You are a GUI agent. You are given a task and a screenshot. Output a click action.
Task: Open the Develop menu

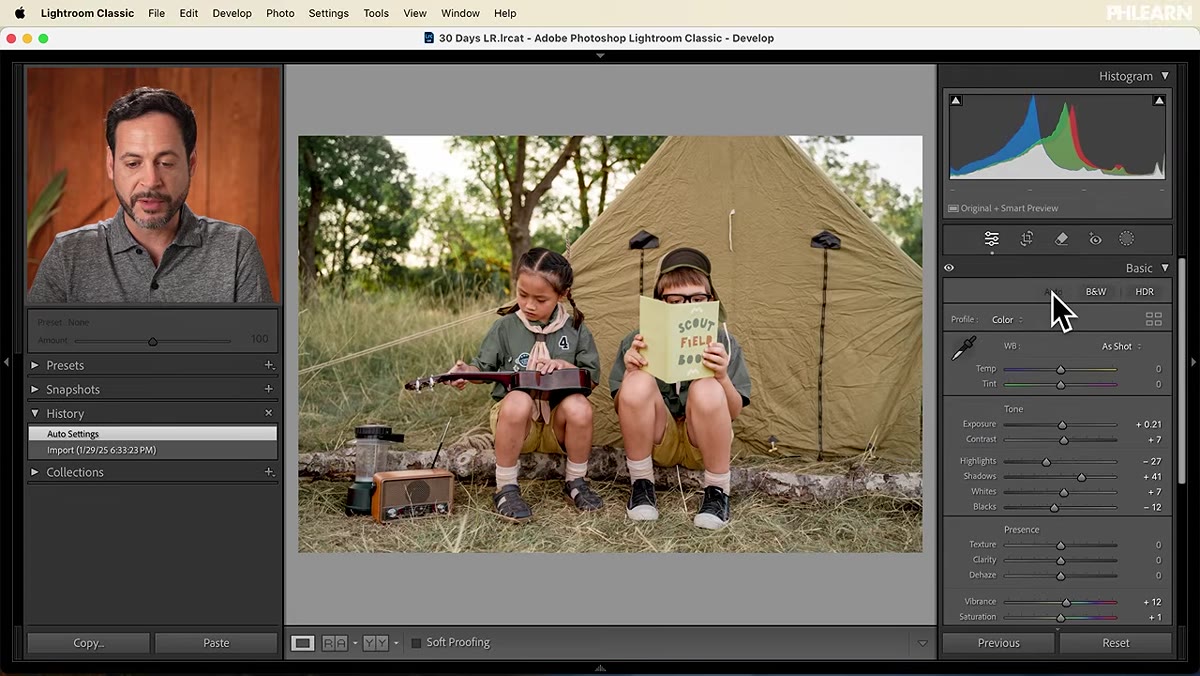pyautogui.click(x=232, y=13)
